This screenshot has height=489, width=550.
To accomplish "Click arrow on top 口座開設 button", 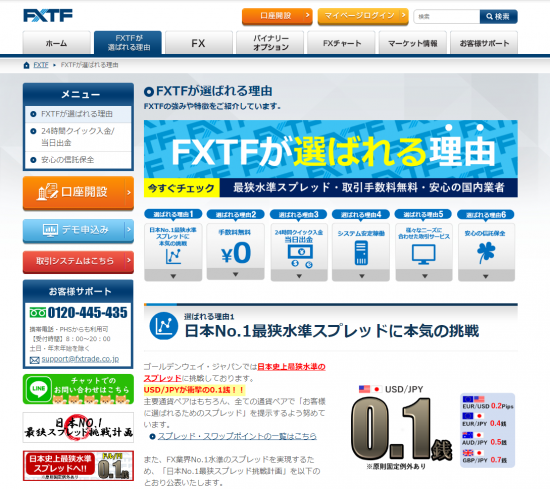I will 307,15.
